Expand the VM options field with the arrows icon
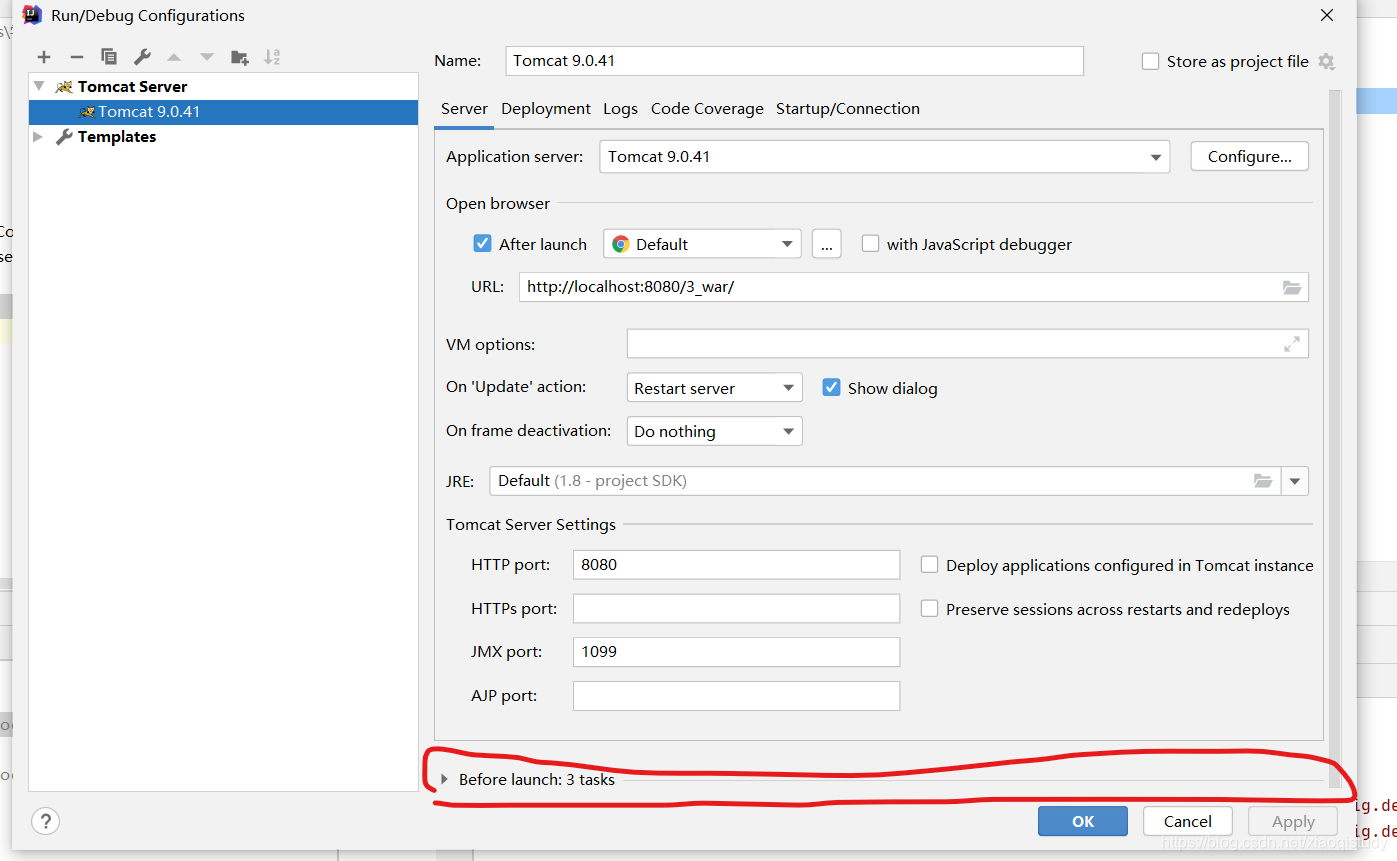 1292,344
